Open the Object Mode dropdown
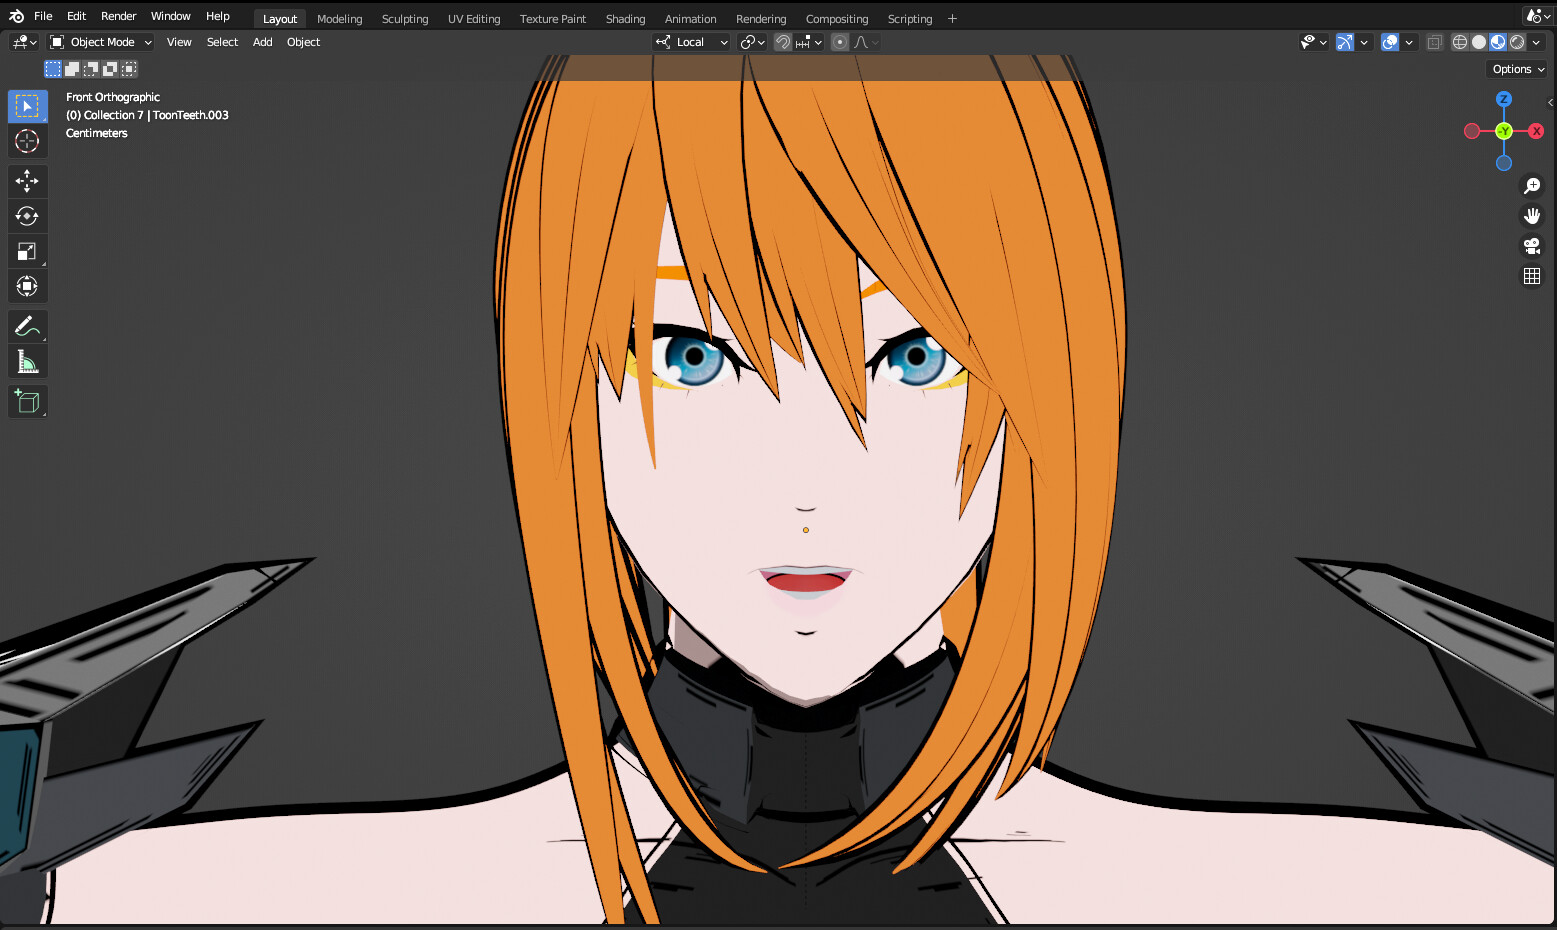The image size is (1557, 930). click(x=99, y=41)
